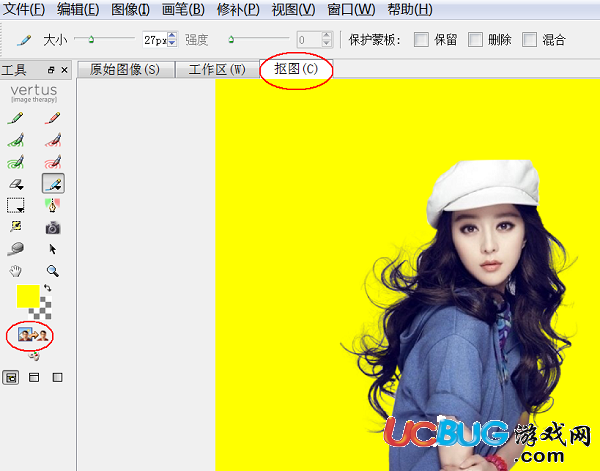Float the 工具 panel

click(51, 70)
